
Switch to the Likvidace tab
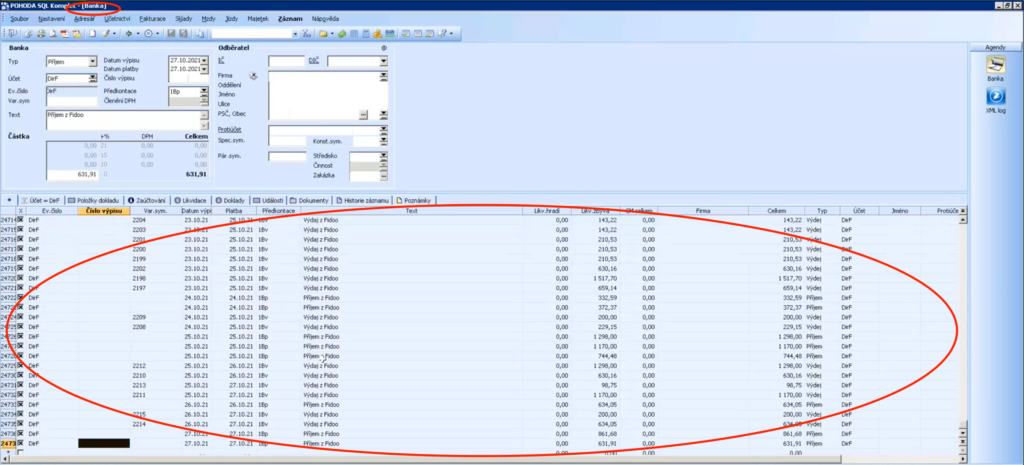[x=191, y=200]
